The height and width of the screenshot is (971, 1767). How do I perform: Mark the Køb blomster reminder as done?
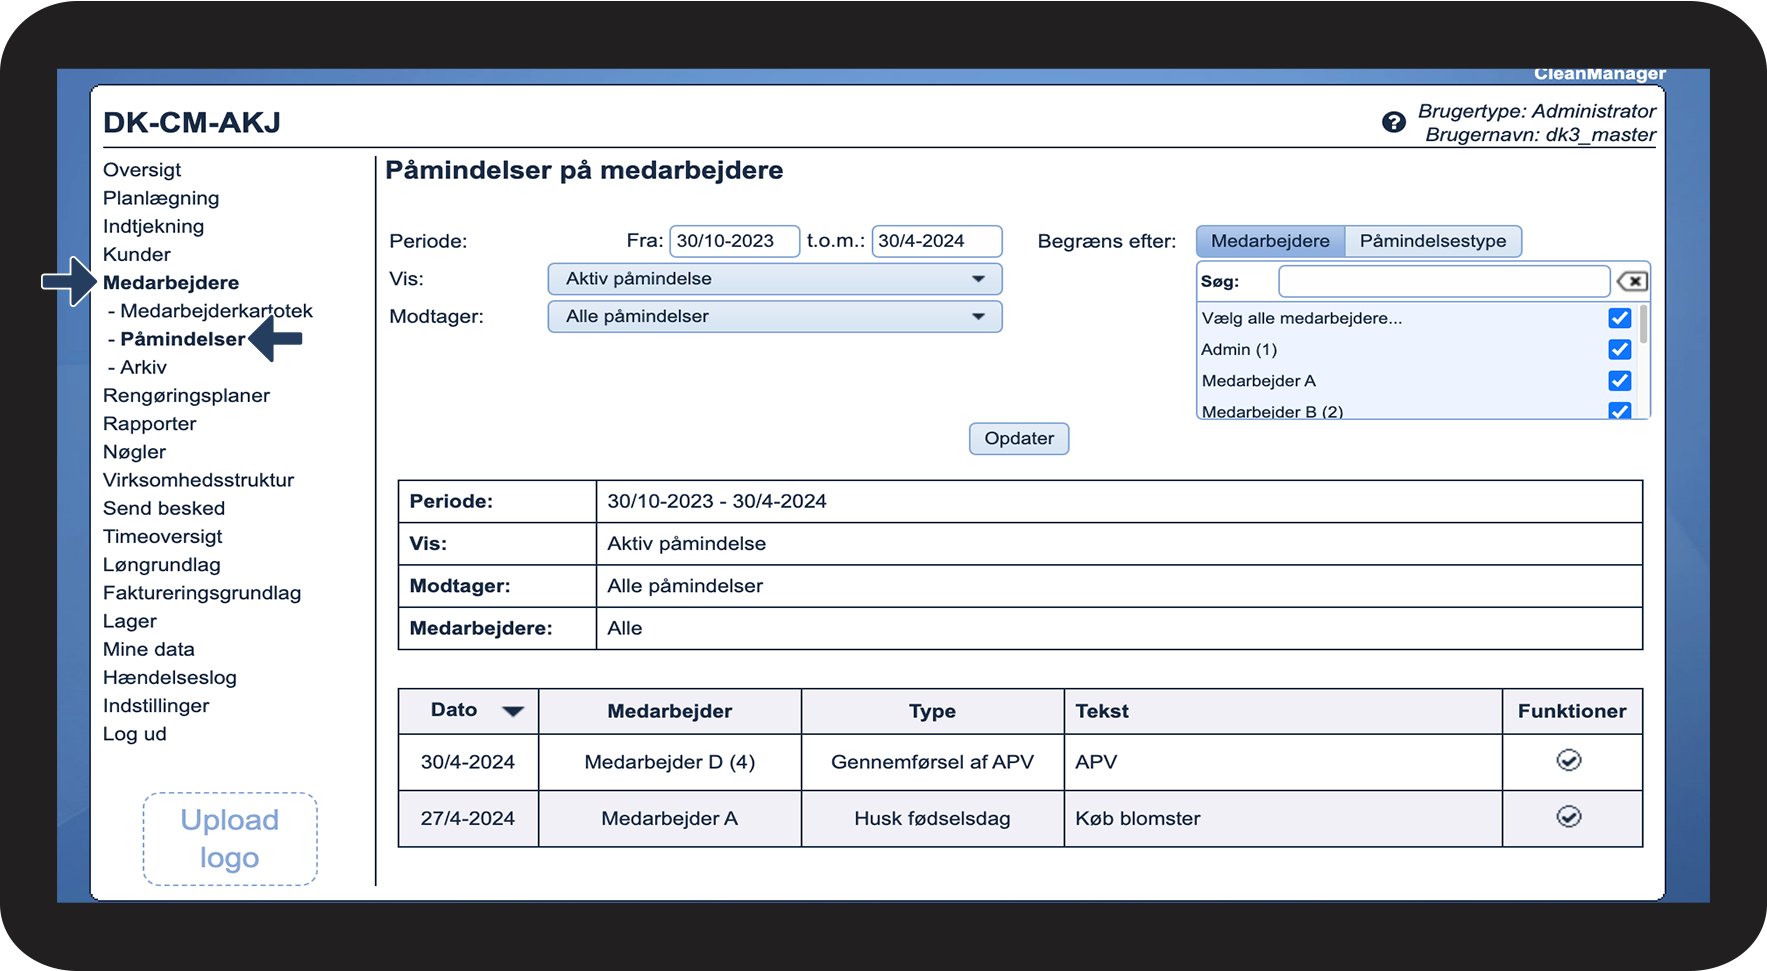(1568, 818)
